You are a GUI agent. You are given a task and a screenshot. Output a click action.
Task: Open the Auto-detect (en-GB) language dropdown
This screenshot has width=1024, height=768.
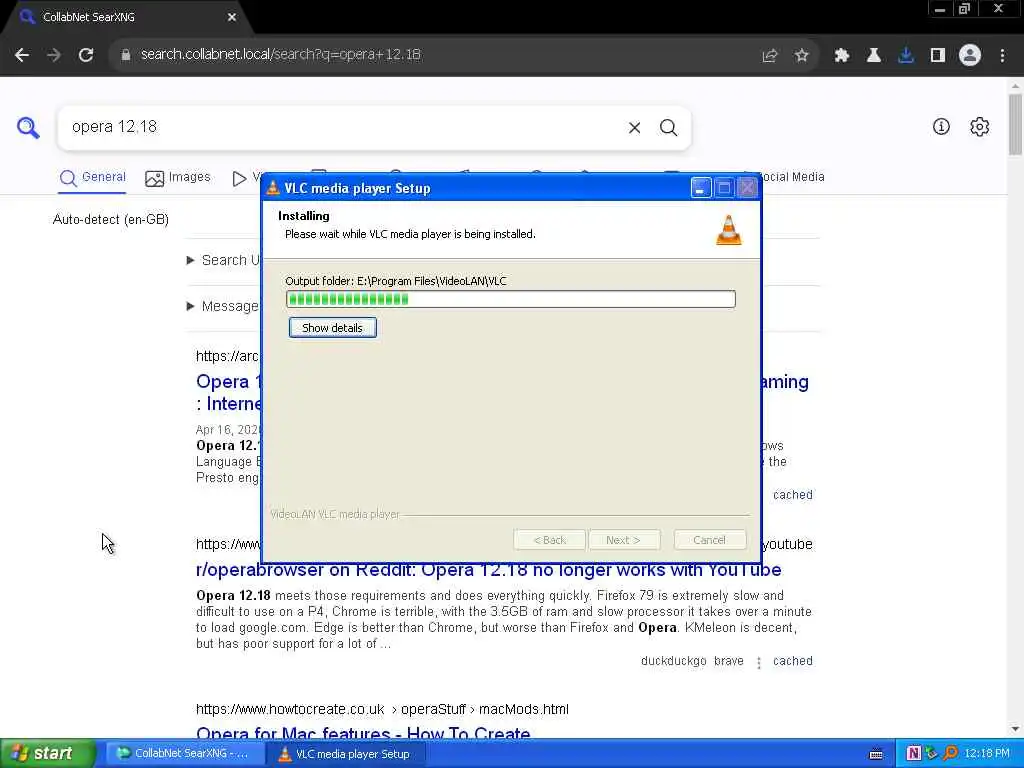[x=111, y=219]
